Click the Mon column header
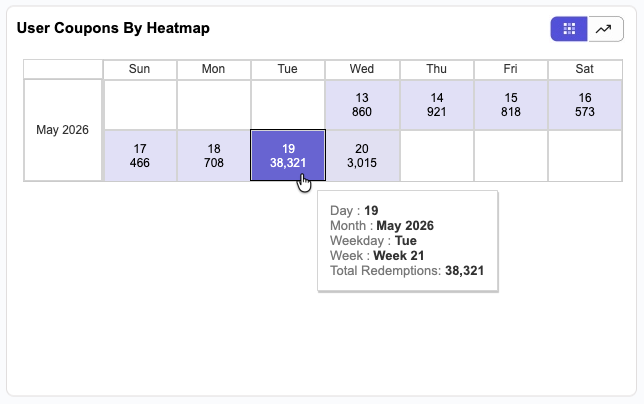Image resolution: width=644 pixels, height=404 pixels. coord(214,69)
